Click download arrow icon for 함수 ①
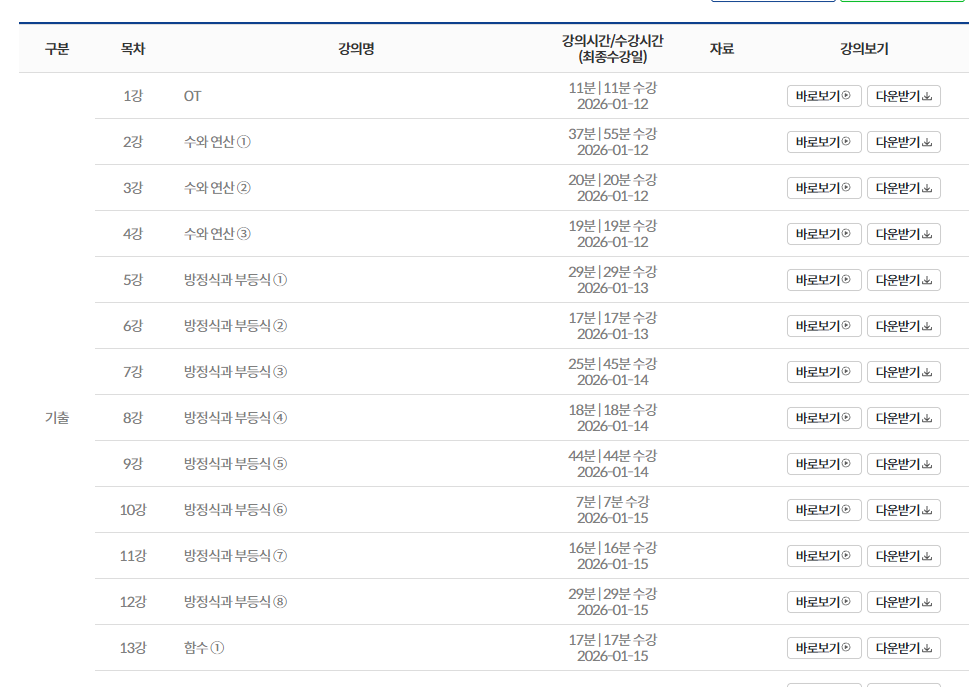The height and width of the screenshot is (687, 974). click(x=927, y=648)
